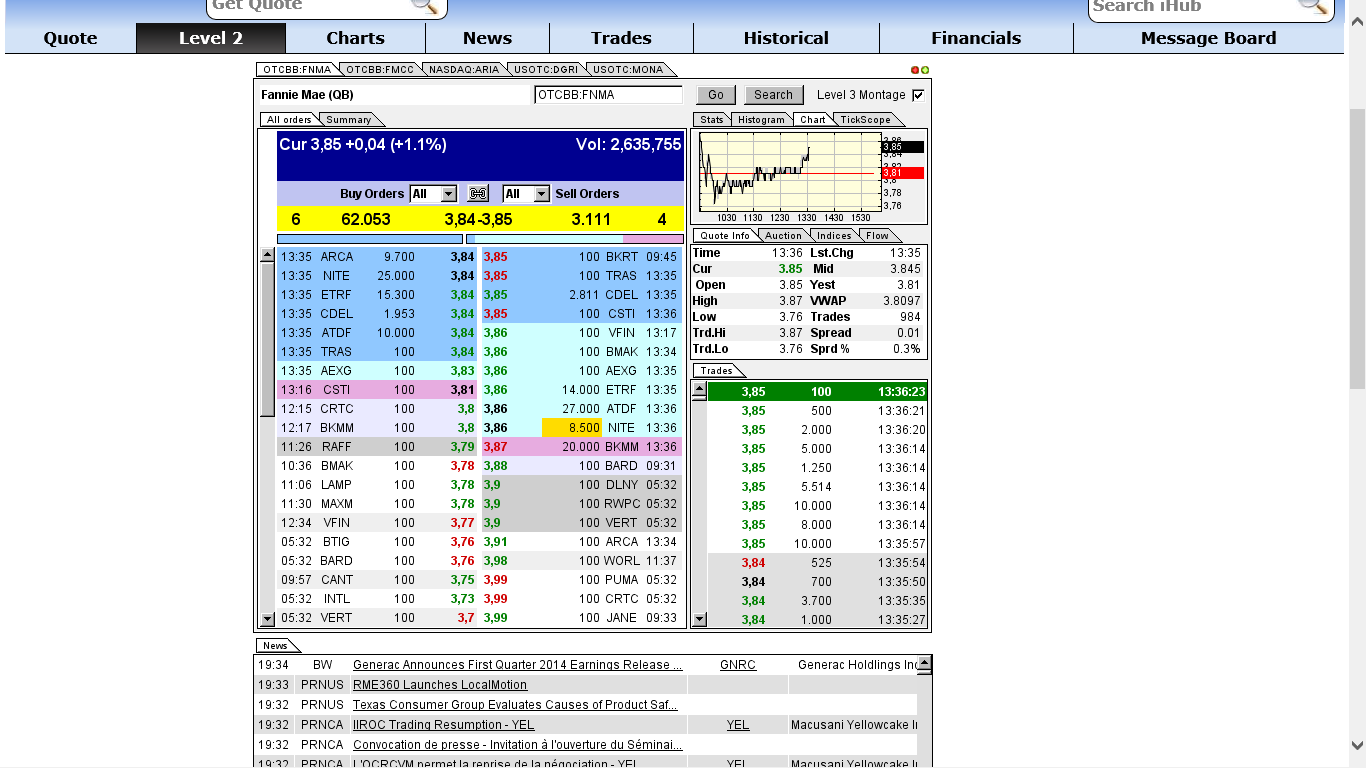
Task: Click the intraday price chart
Action: click(789, 170)
